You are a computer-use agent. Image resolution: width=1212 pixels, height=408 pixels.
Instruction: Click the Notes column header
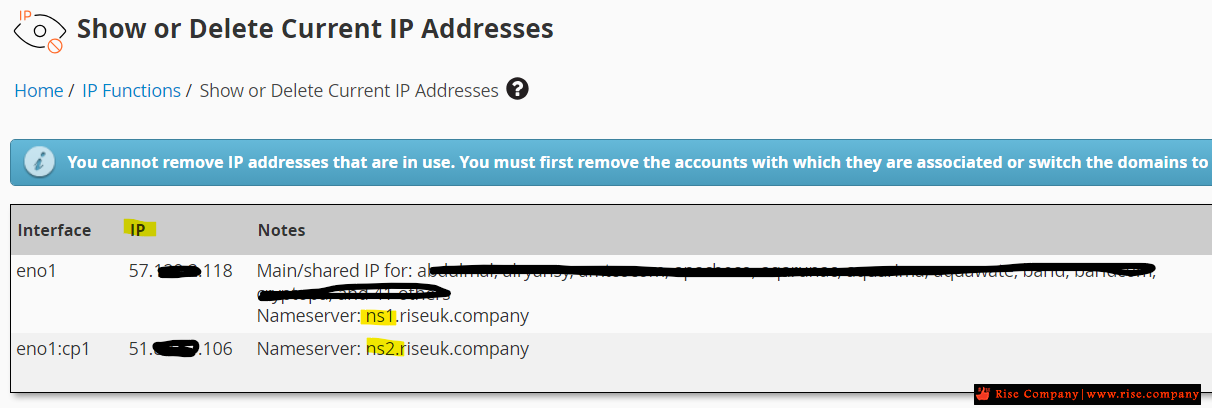click(x=281, y=230)
